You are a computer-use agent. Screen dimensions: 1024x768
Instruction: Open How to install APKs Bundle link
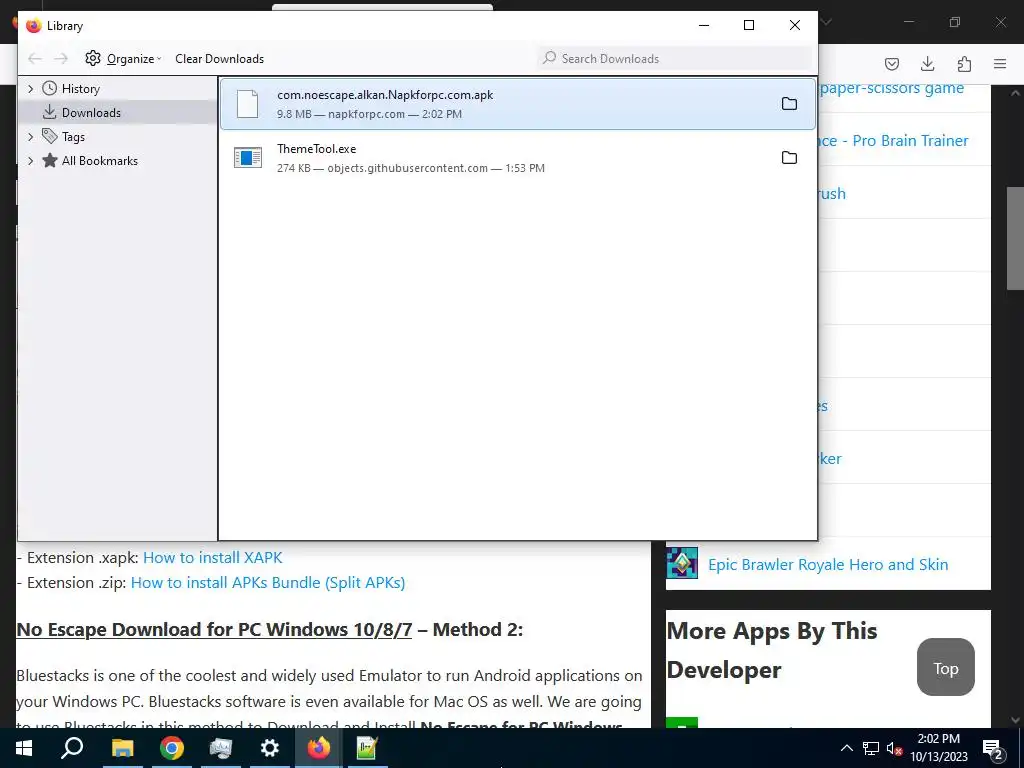coord(268,582)
